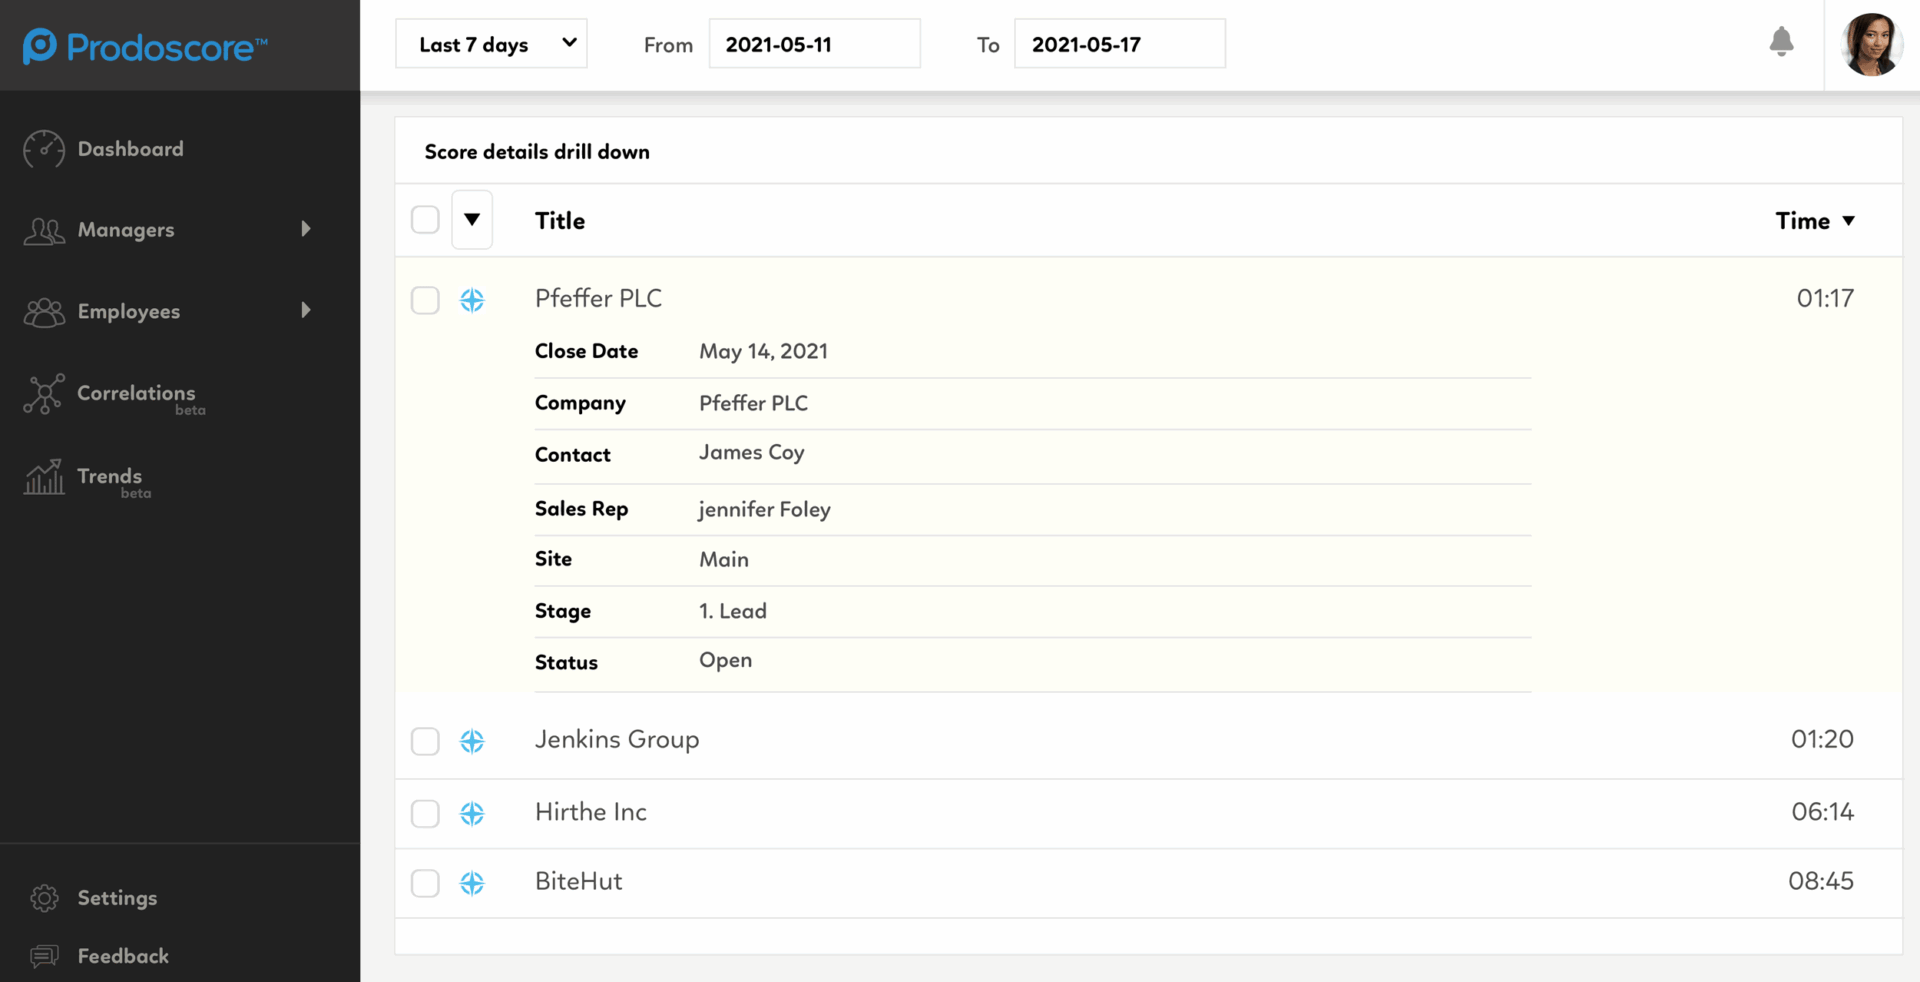This screenshot has width=1920, height=982.
Task: Check the Hirthe Inc row checkbox
Action: point(425,813)
